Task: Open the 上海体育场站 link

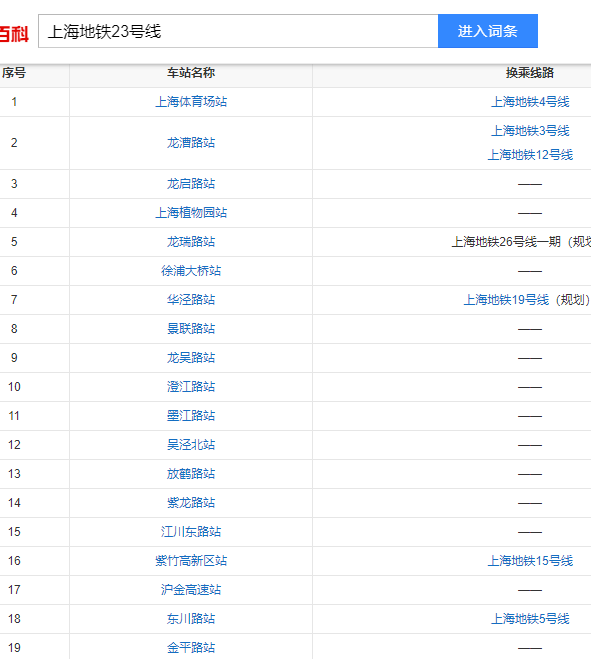Action: [191, 102]
